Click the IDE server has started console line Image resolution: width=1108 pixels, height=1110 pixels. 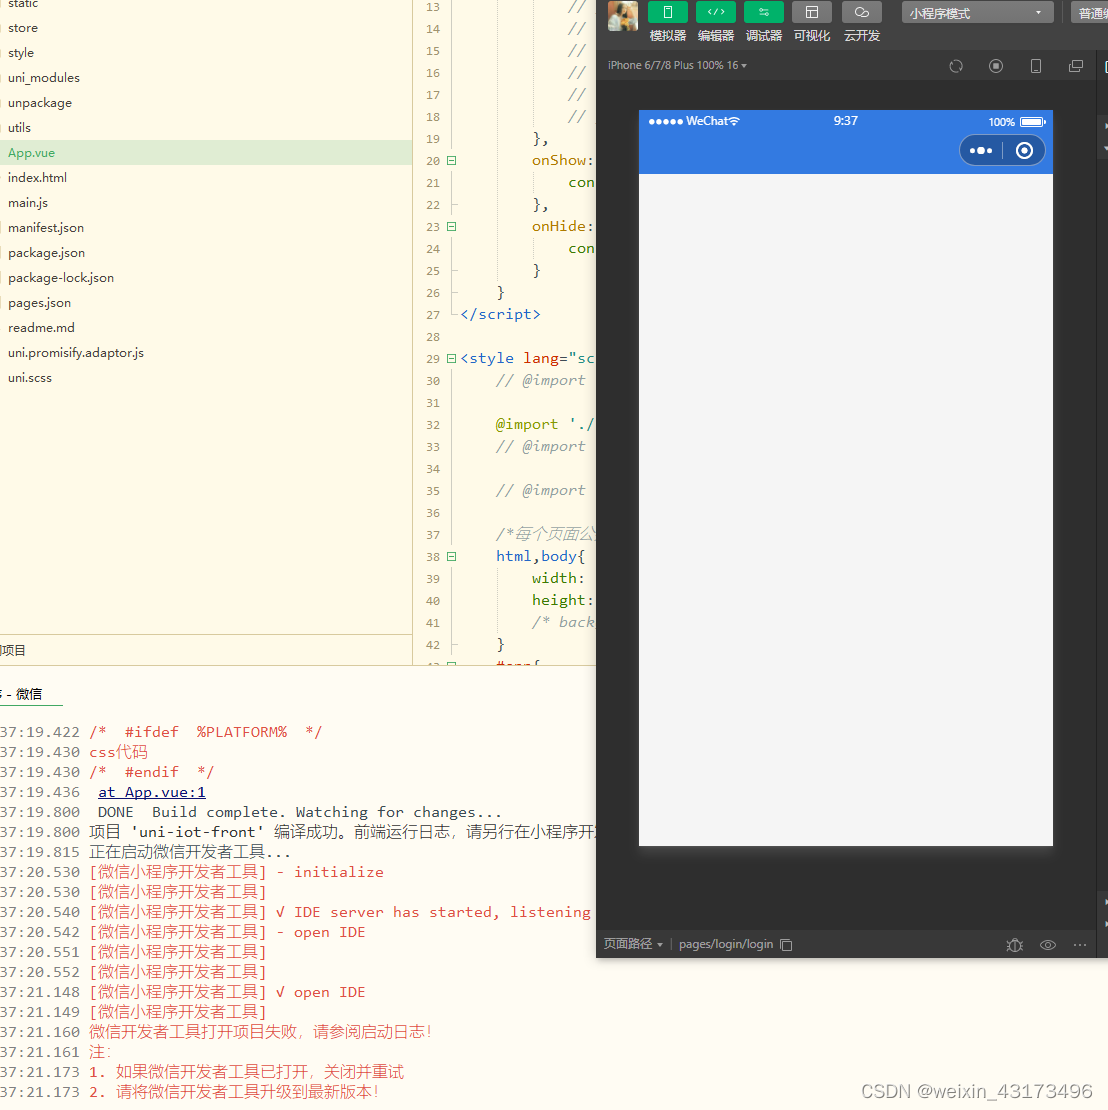341,912
